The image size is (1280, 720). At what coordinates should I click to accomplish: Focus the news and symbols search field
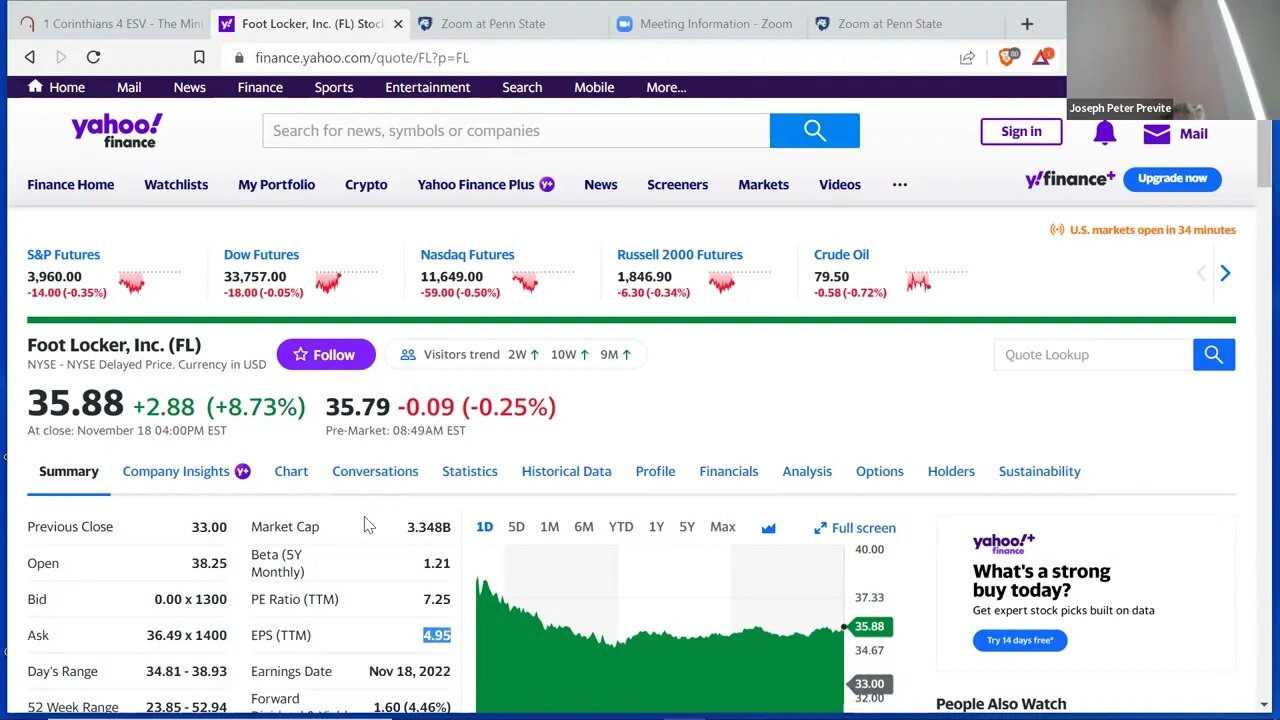tap(516, 131)
